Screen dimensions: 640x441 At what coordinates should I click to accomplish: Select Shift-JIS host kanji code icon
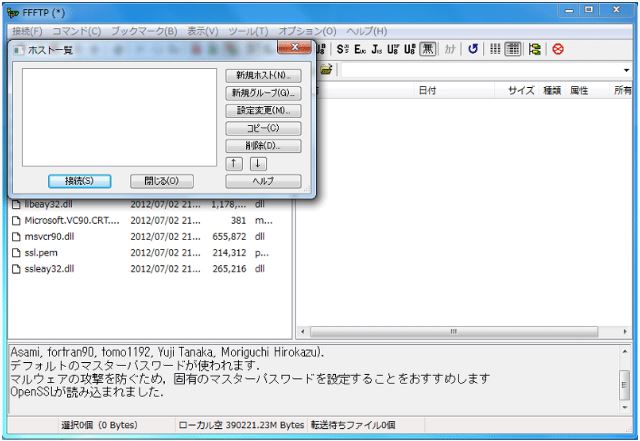click(x=342, y=48)
